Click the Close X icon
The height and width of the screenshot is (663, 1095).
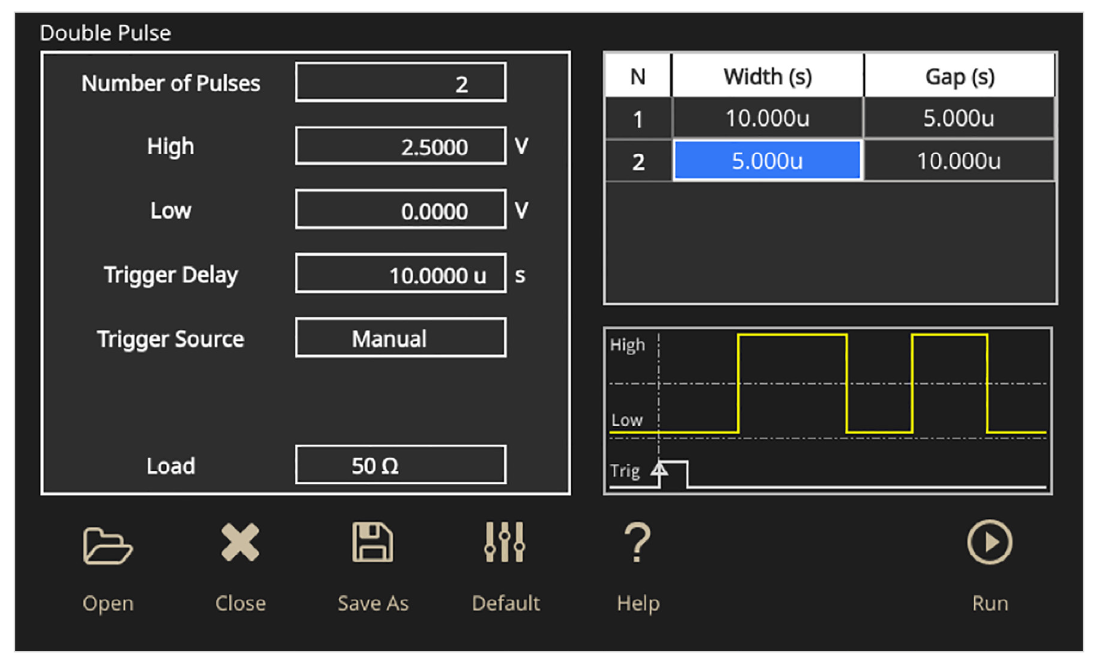(x=240, y=542)
